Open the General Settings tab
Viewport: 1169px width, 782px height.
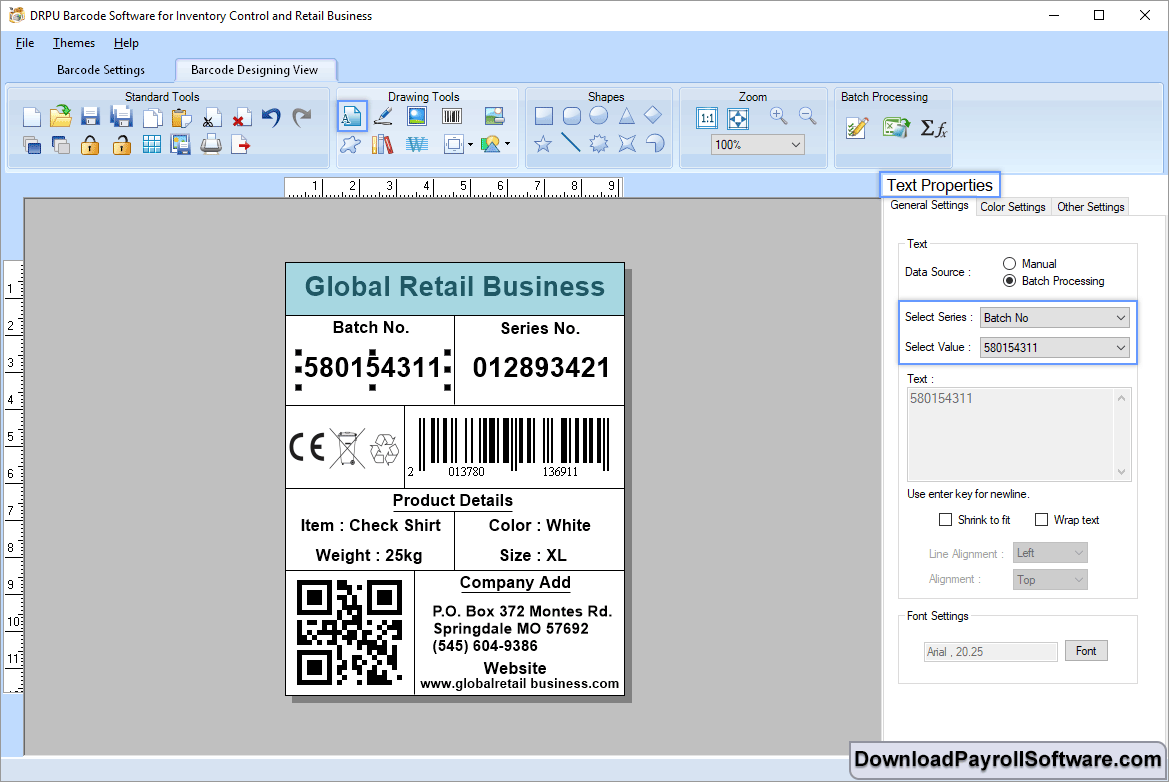click(x=930, y=205)
